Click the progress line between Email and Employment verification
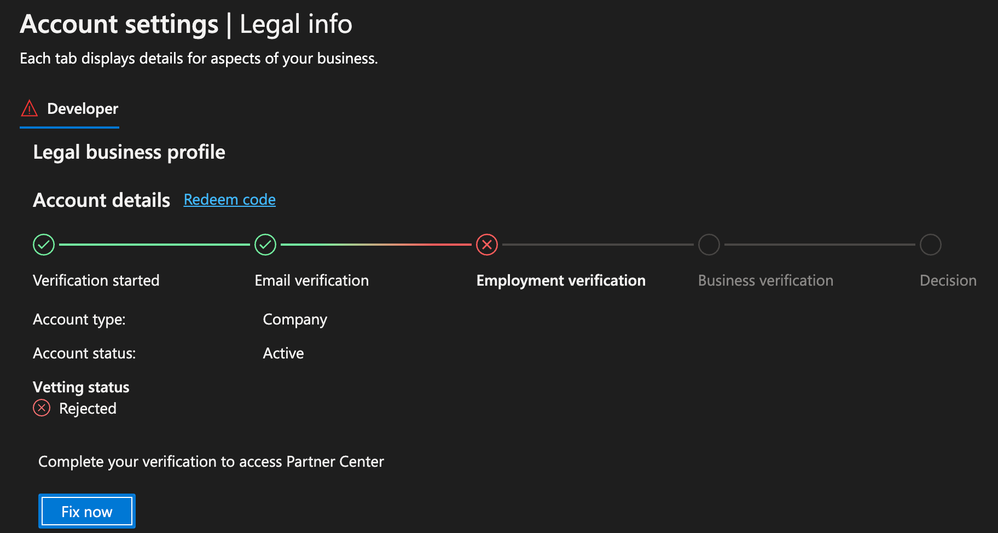The width and height of the screenshot is (998, 533). click(x=376, y=245)
